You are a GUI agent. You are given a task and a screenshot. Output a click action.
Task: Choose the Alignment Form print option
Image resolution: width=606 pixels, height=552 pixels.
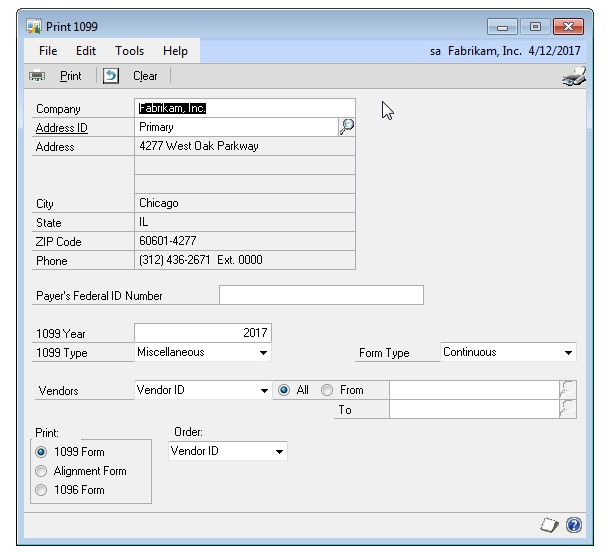(x=41, y=471)
